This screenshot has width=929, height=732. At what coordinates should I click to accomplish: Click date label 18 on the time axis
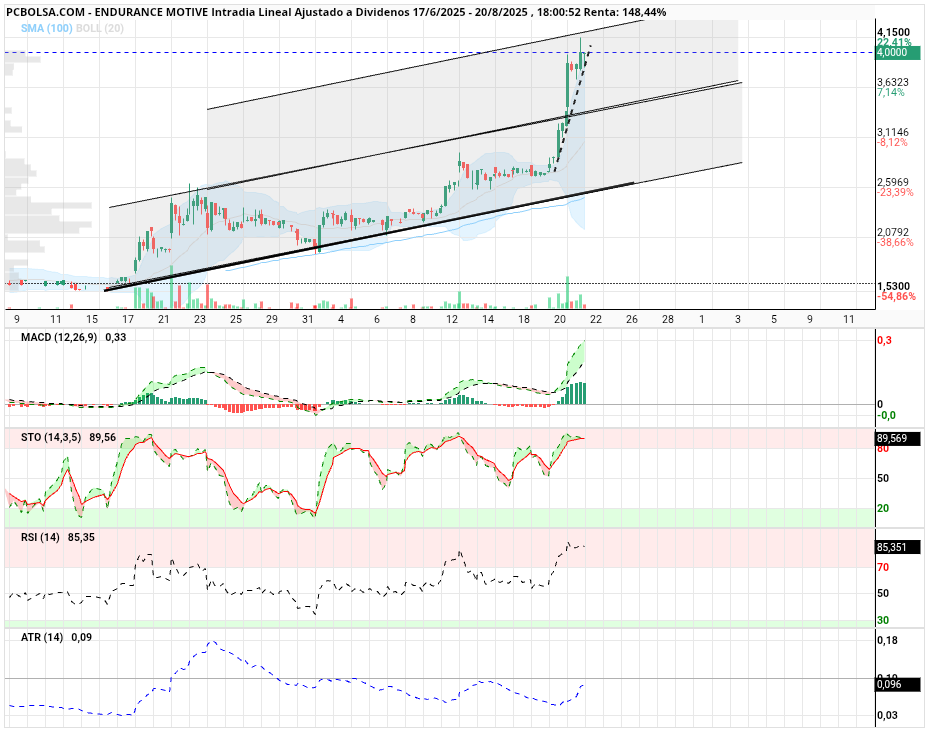(524, 319)
